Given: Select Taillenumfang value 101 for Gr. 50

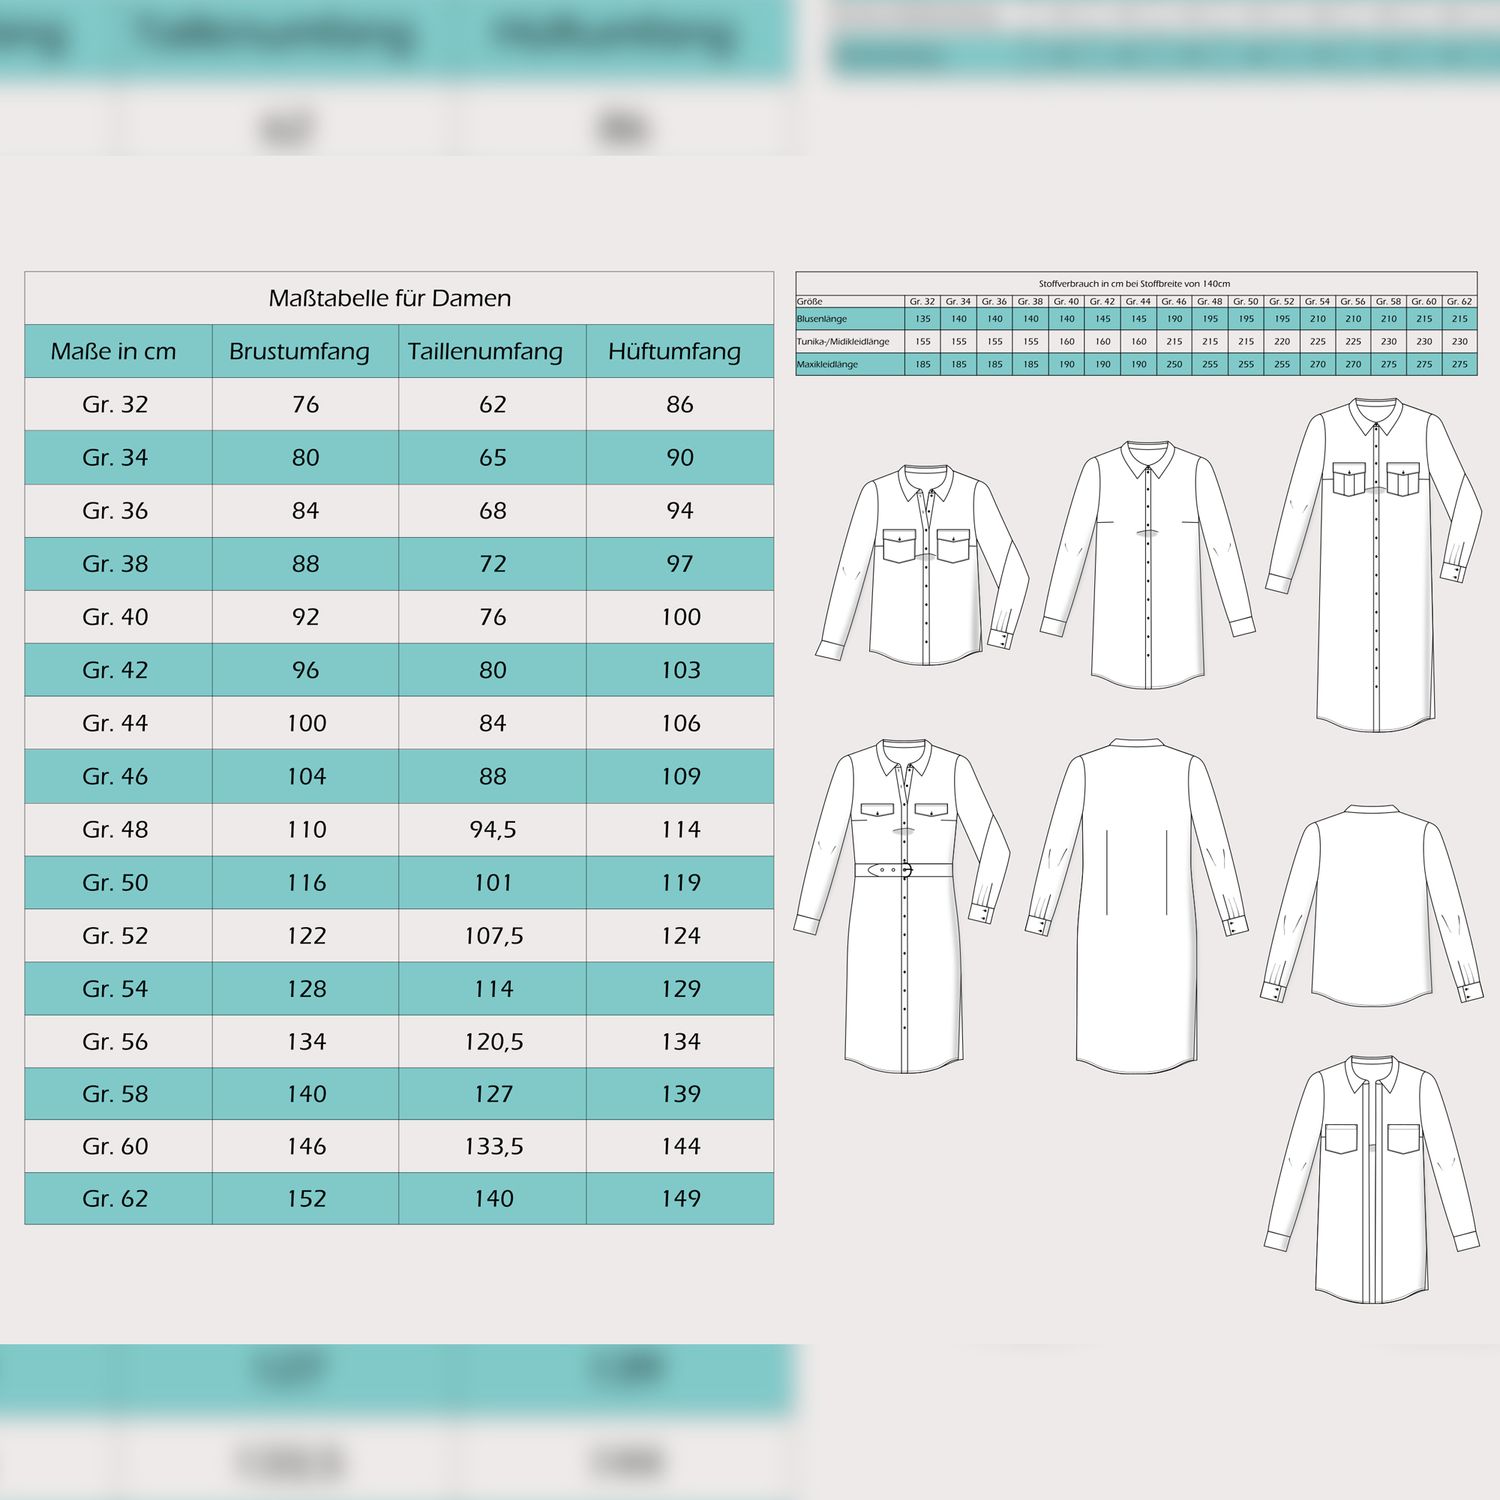Looking at the screenshot, I should [x=493, y=882].
